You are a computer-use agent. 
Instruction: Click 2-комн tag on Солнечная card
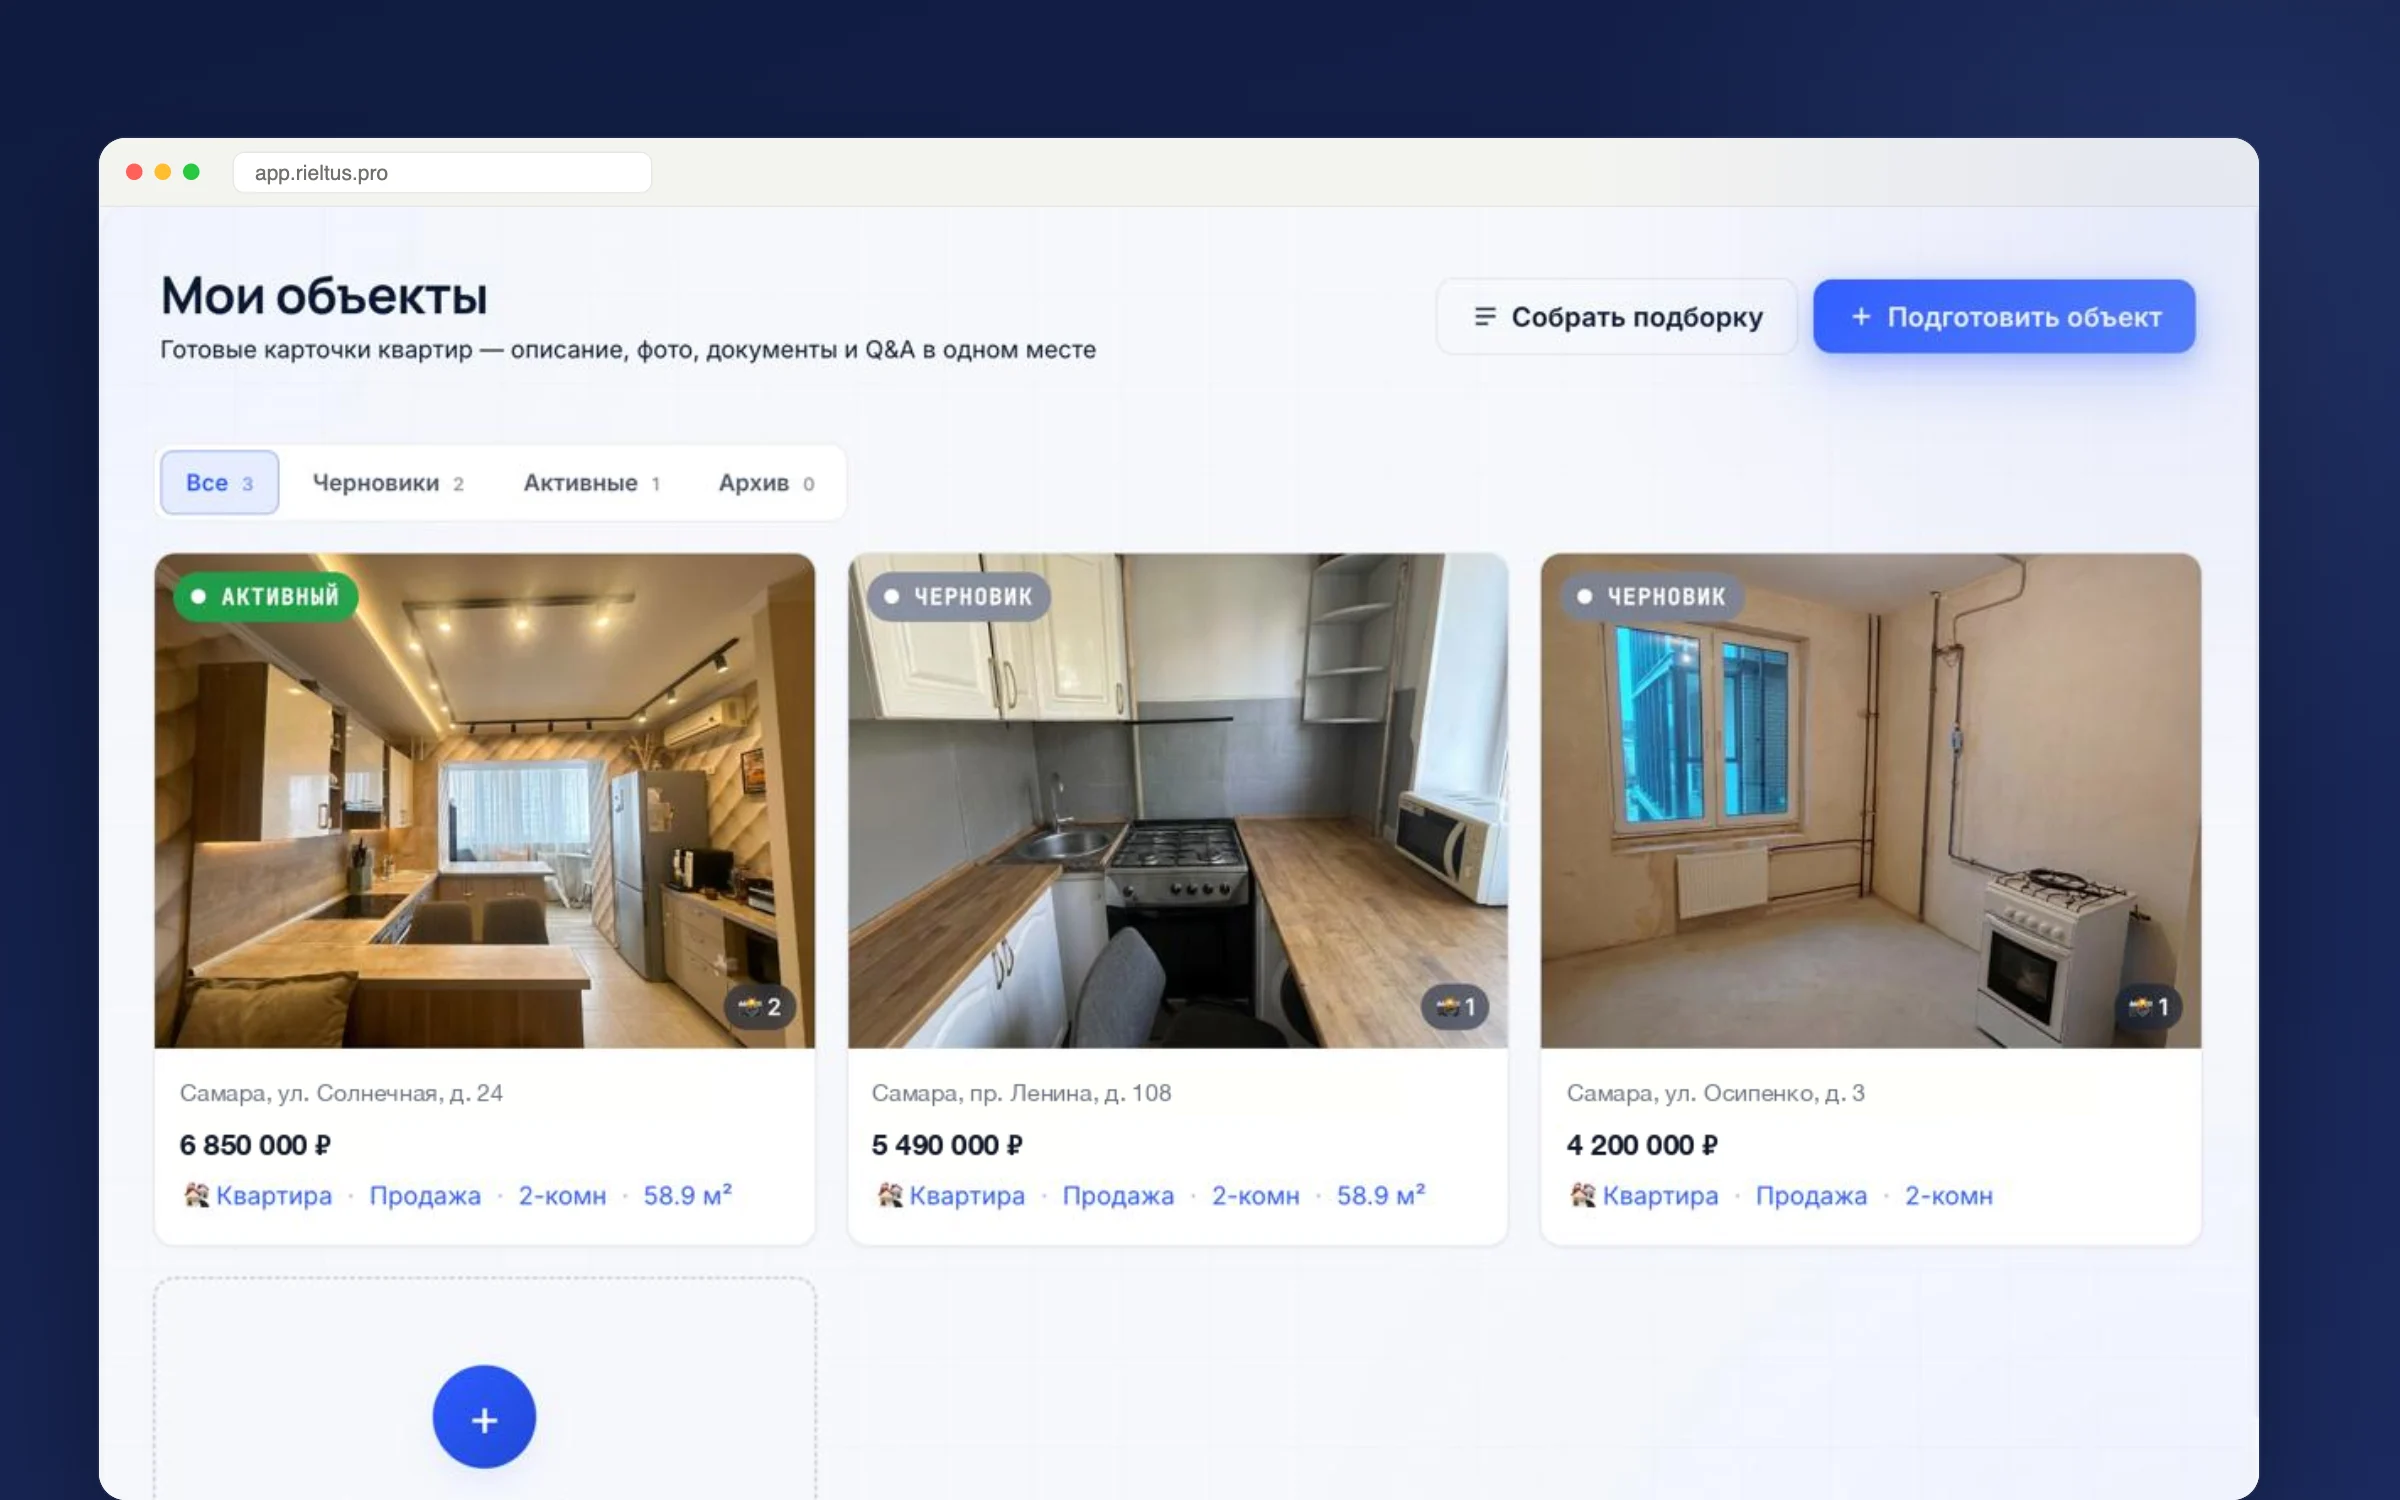coord(562,1196)
